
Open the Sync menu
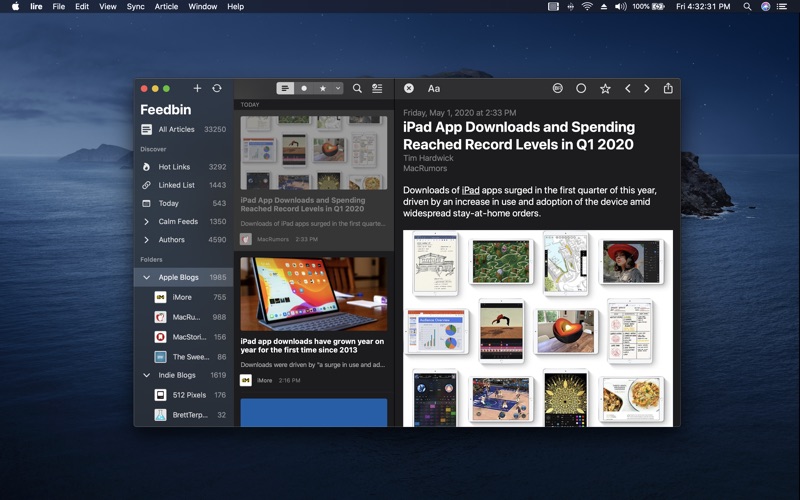click(135, 6)
